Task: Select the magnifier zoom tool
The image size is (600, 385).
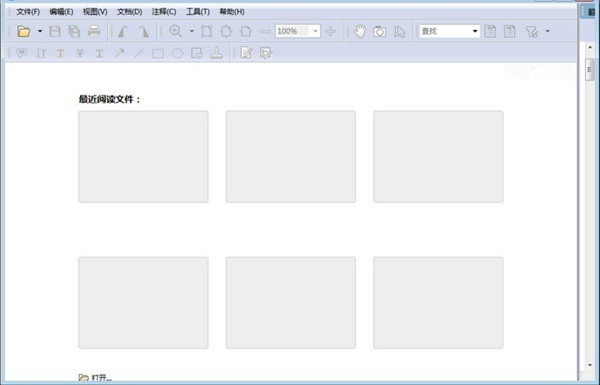Action: coord(176,31)
